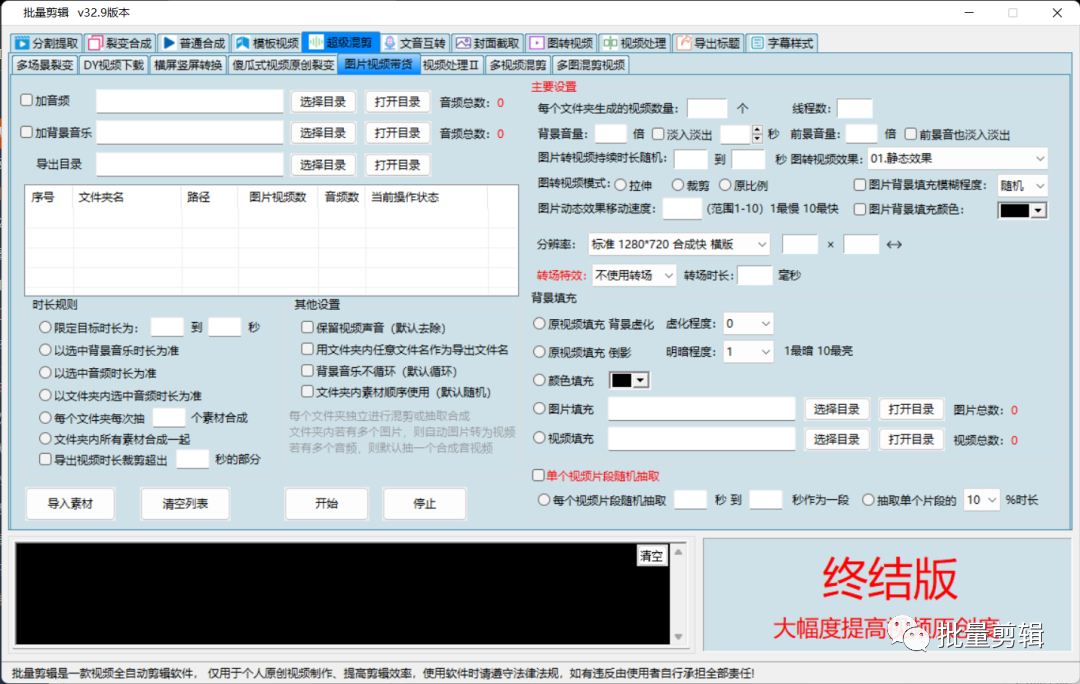Select 拉伸 image mode radio

tap(621, 185)
